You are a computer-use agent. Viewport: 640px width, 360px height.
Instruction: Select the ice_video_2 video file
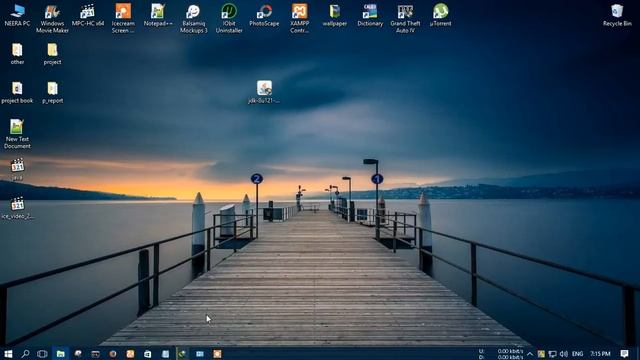17,208
